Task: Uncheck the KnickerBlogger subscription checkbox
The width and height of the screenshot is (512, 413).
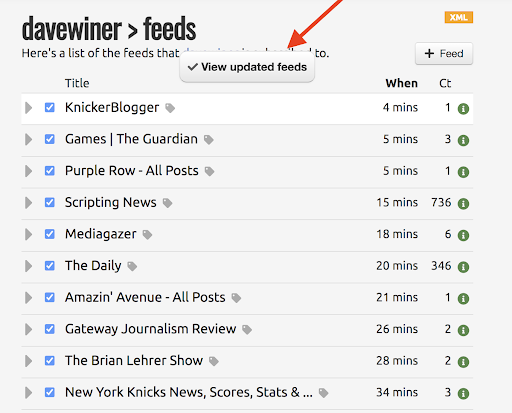Action: (50, 107)
